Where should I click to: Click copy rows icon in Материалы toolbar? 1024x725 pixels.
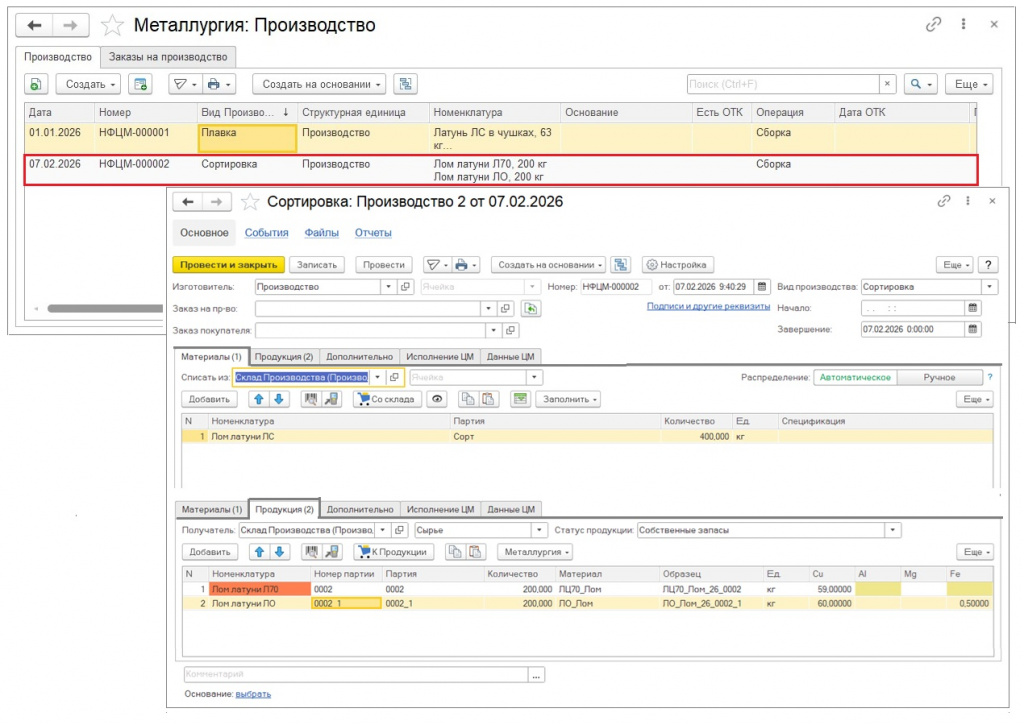point(467,399)
